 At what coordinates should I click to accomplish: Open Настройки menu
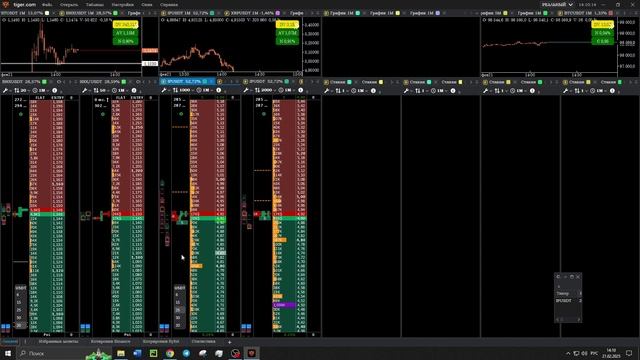122,5
